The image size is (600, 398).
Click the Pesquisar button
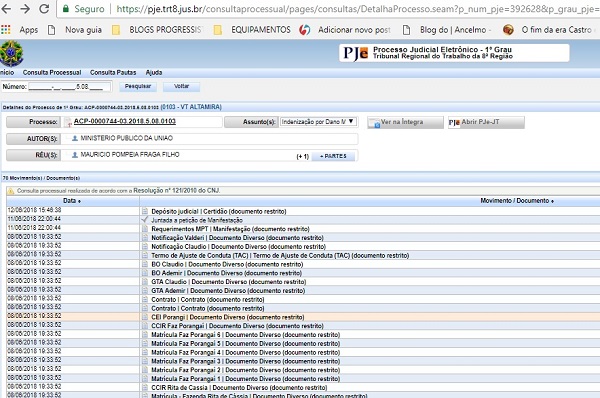(x=138, y=86)
